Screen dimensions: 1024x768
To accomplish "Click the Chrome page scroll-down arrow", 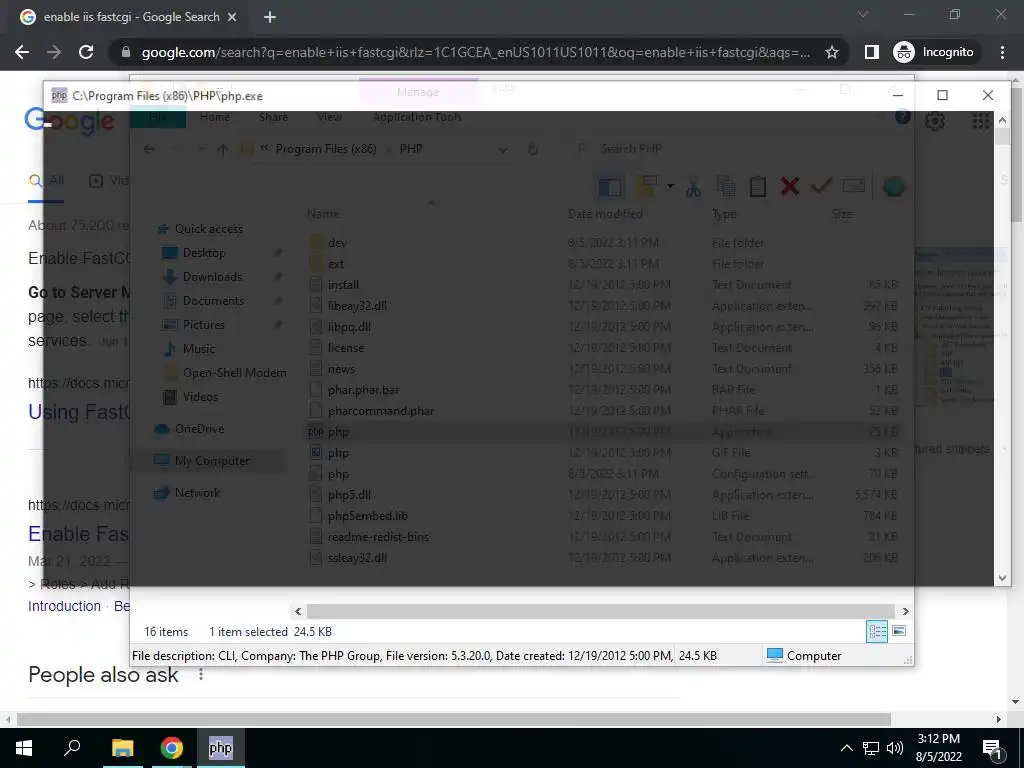I will point(1016,702).
